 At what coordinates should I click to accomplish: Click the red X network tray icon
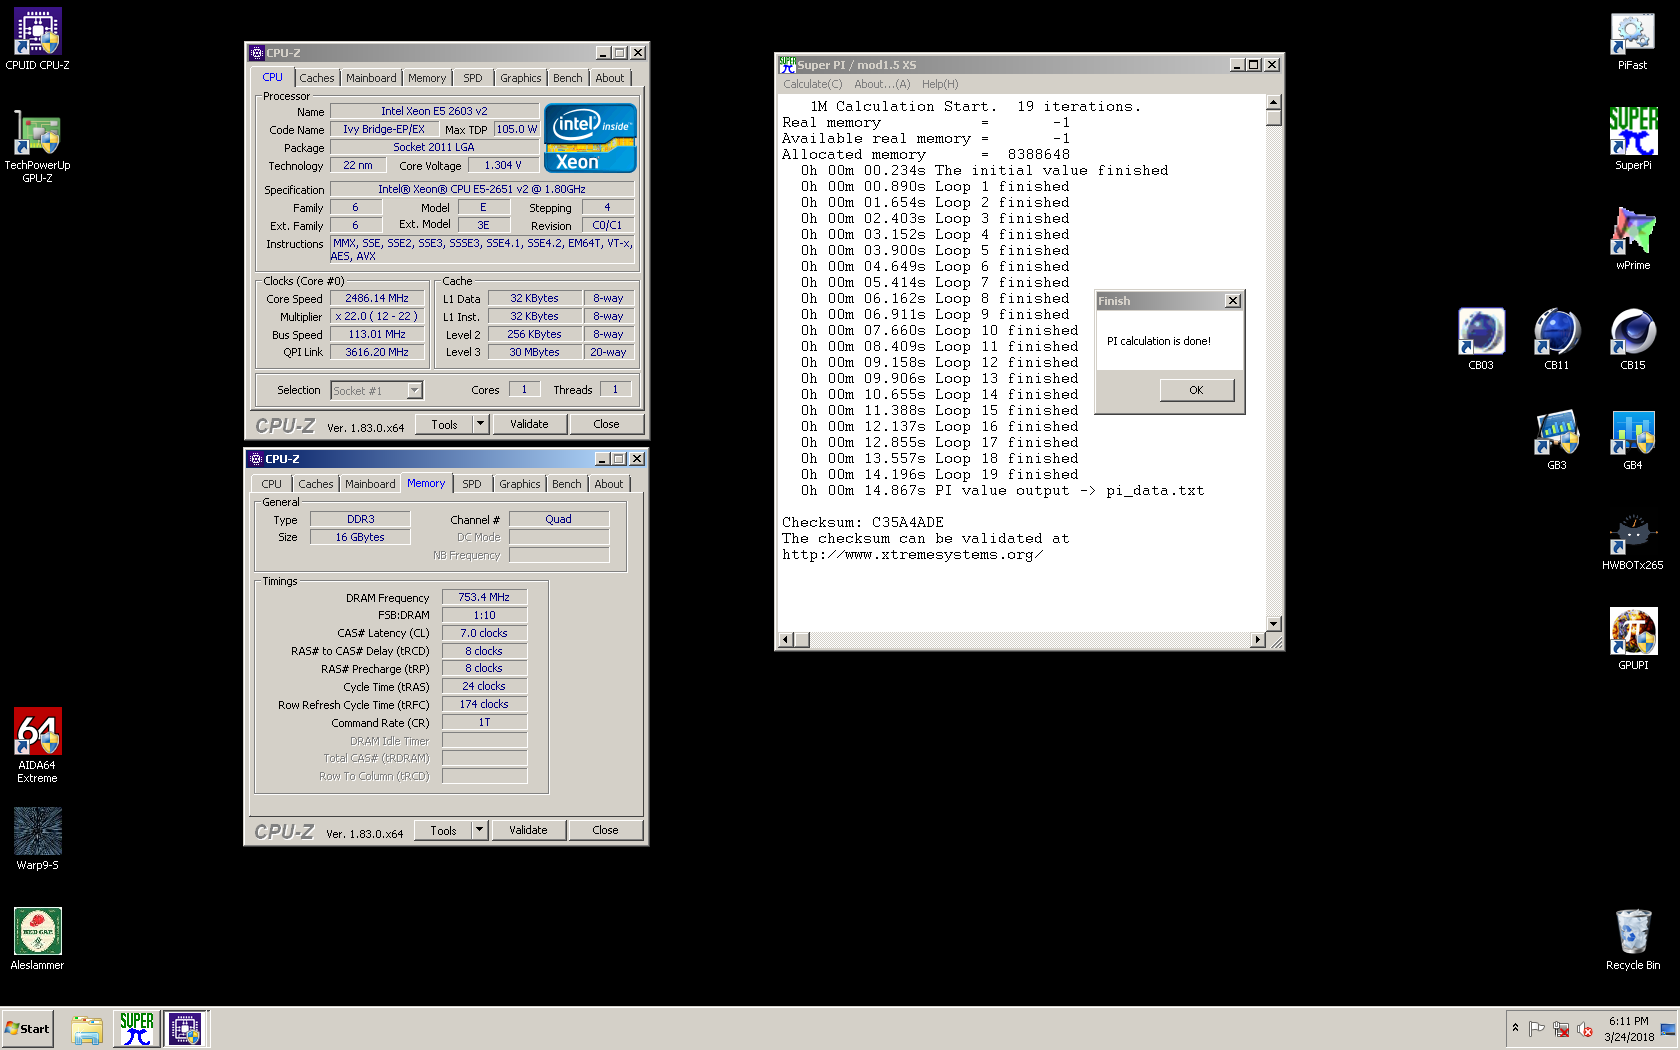point(1561,1029)
